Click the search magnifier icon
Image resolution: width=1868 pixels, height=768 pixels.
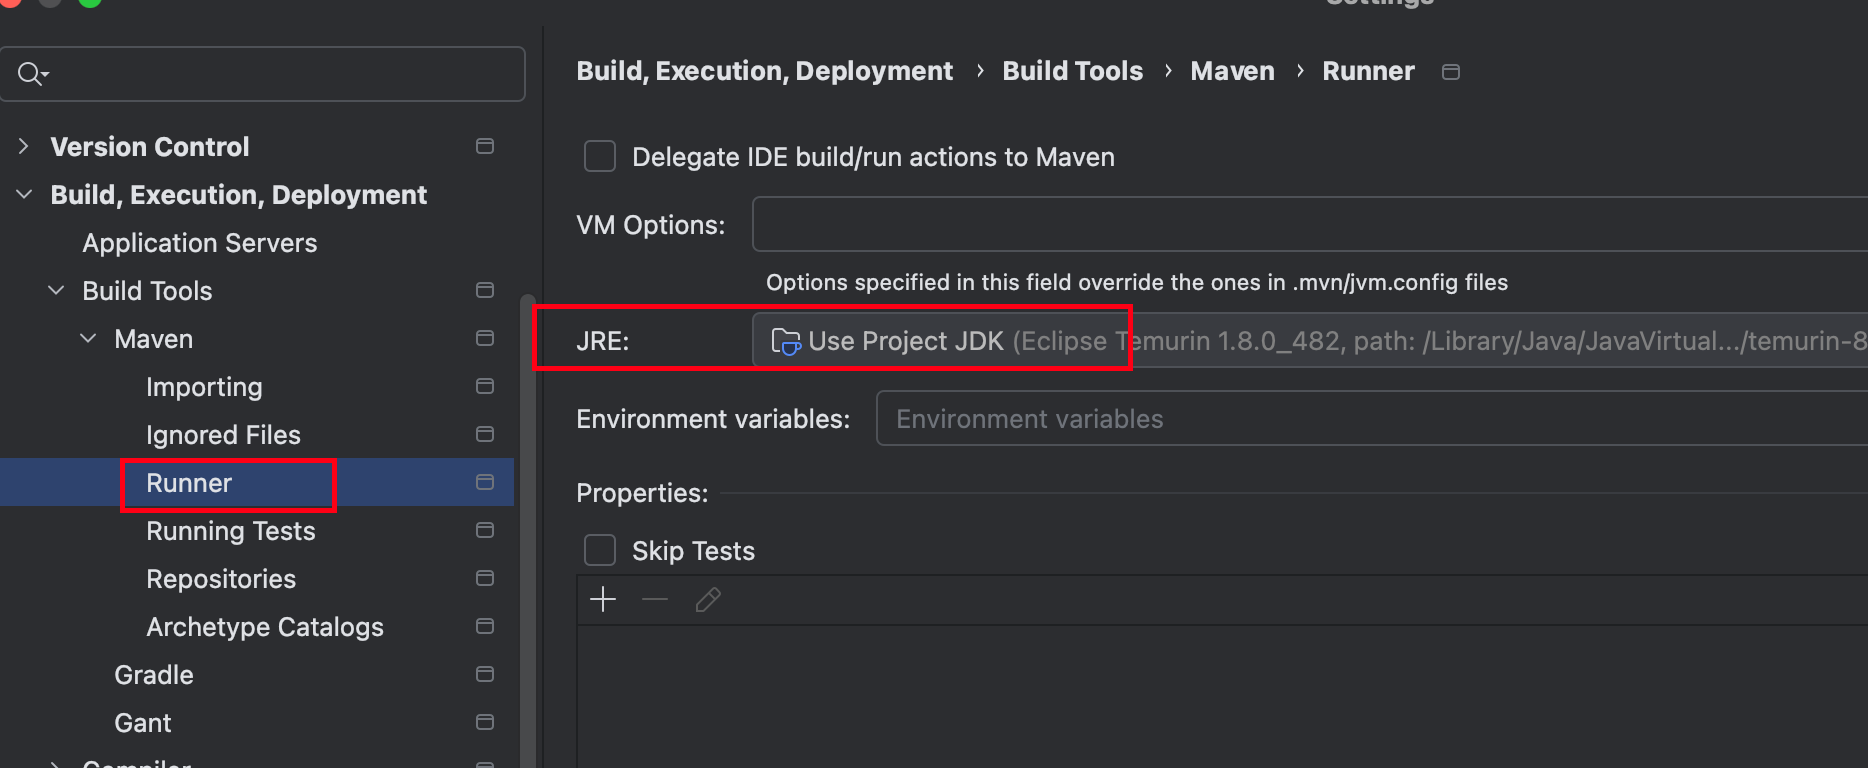coord(32,74)
